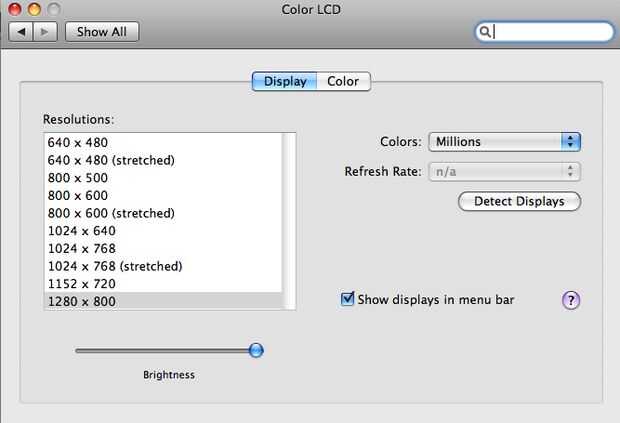Click the Show All button
The image size is (620, 423).
102,32
